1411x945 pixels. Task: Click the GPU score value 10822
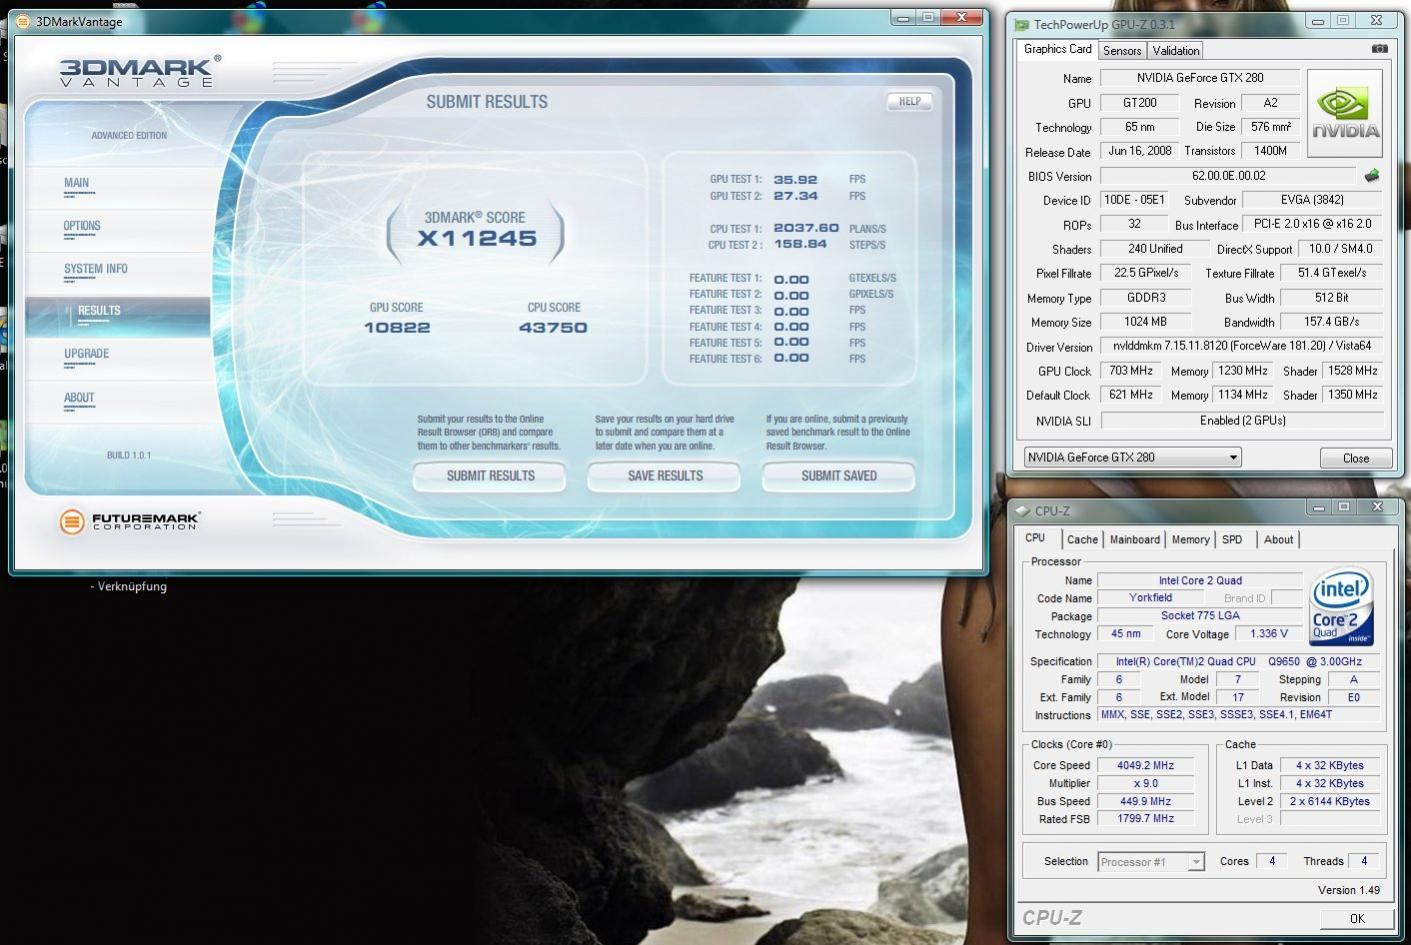pos(397,328)
